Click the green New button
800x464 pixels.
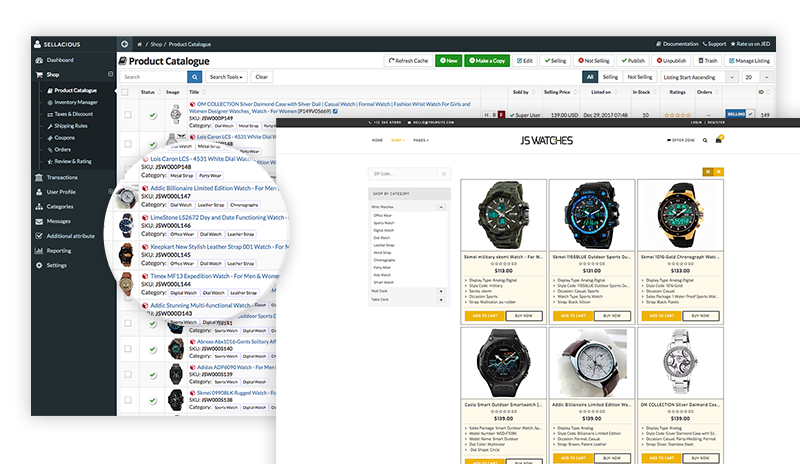coord(448,61)
